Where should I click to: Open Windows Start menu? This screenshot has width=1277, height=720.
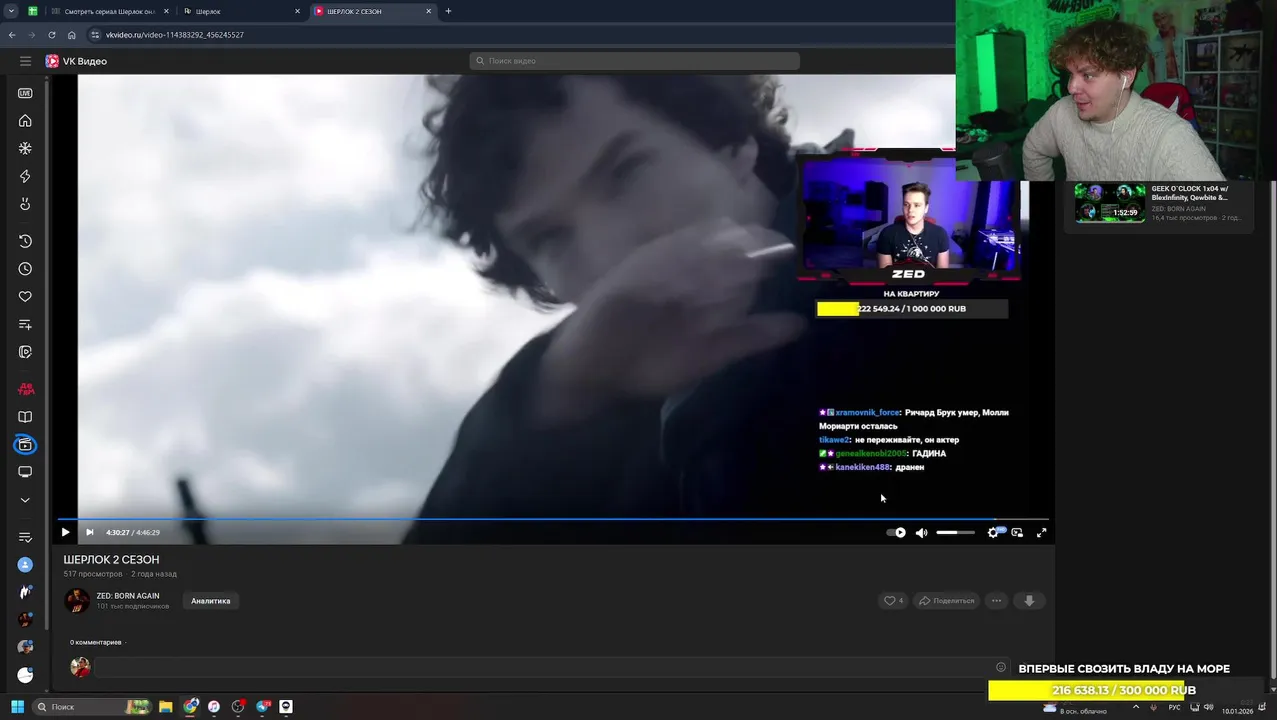pyautogui.click(x=18, y=707)
